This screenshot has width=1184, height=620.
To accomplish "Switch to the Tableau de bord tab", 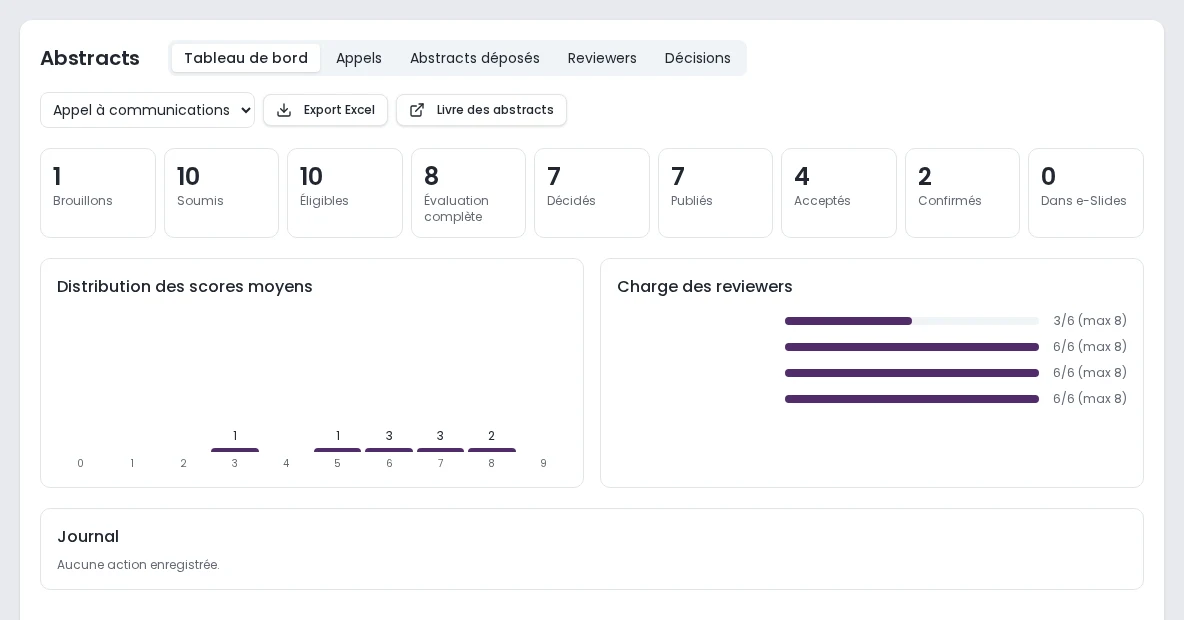I will coord(245,58).
